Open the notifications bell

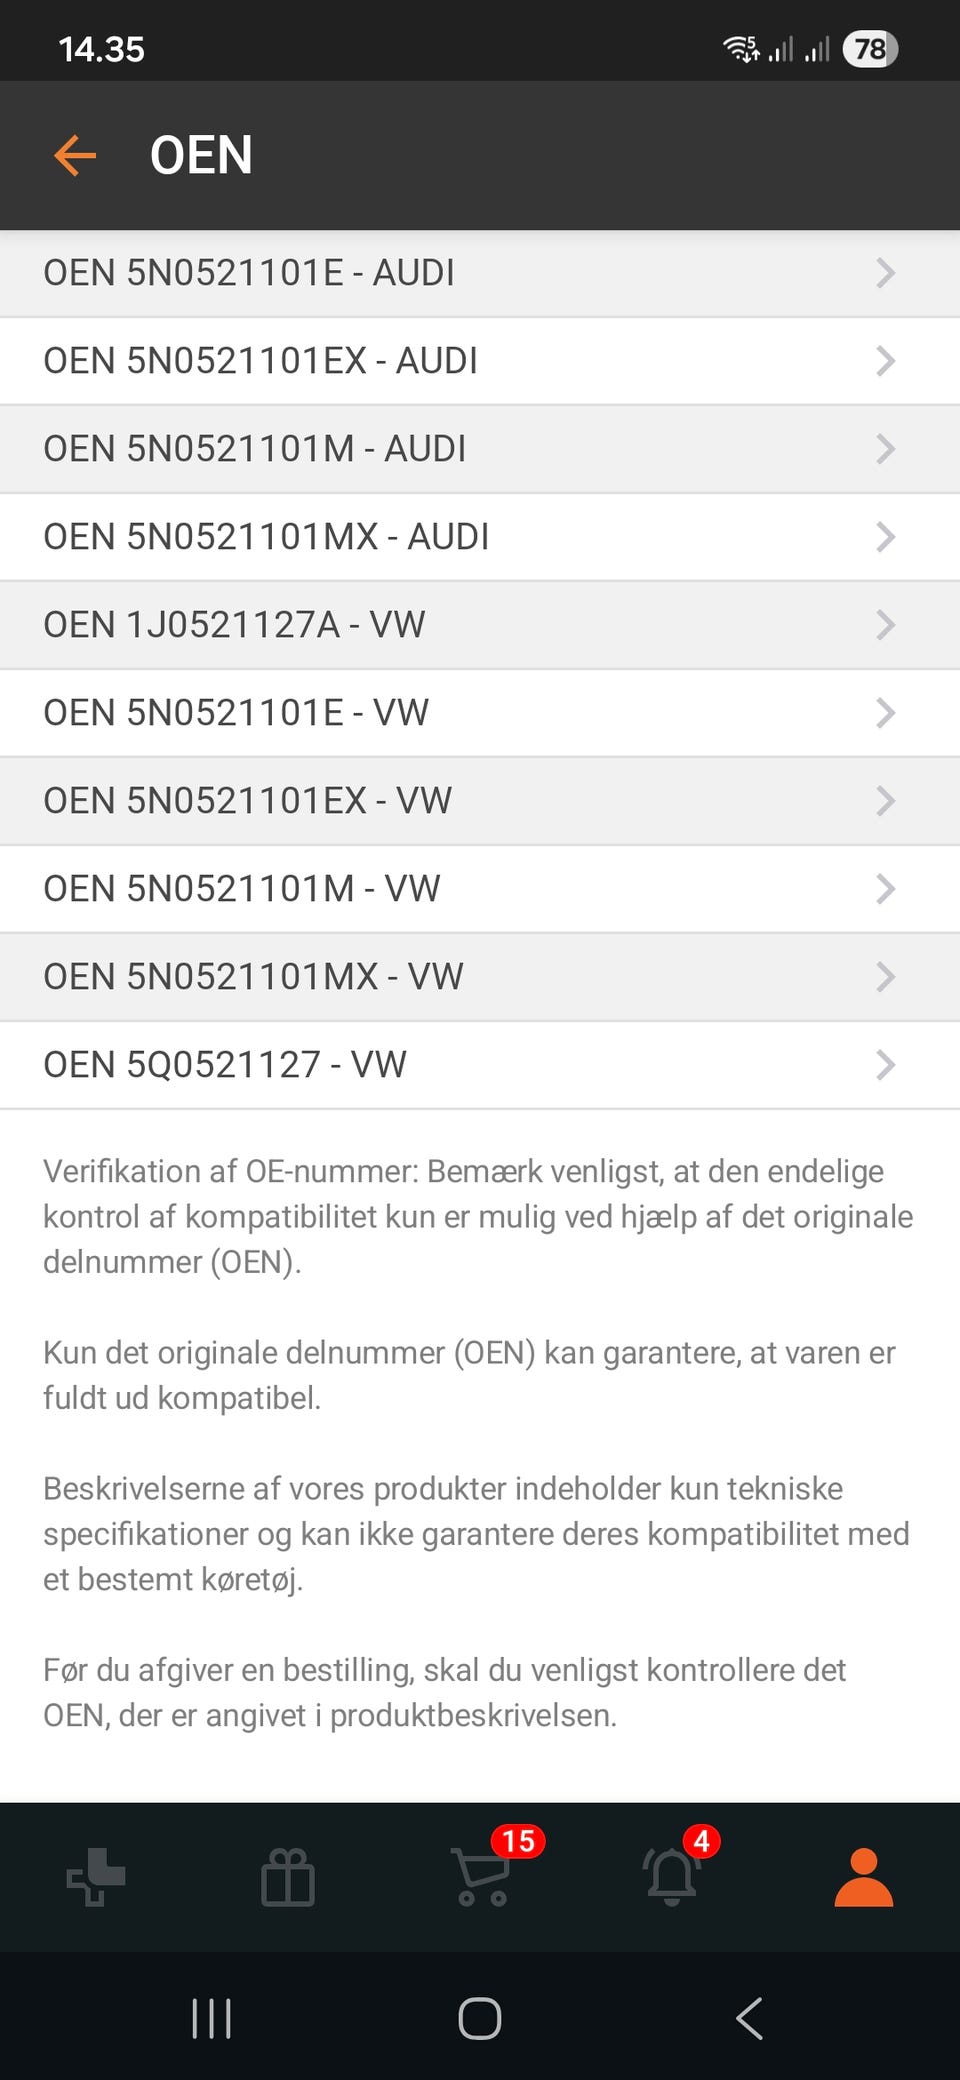click(672, 1875)
